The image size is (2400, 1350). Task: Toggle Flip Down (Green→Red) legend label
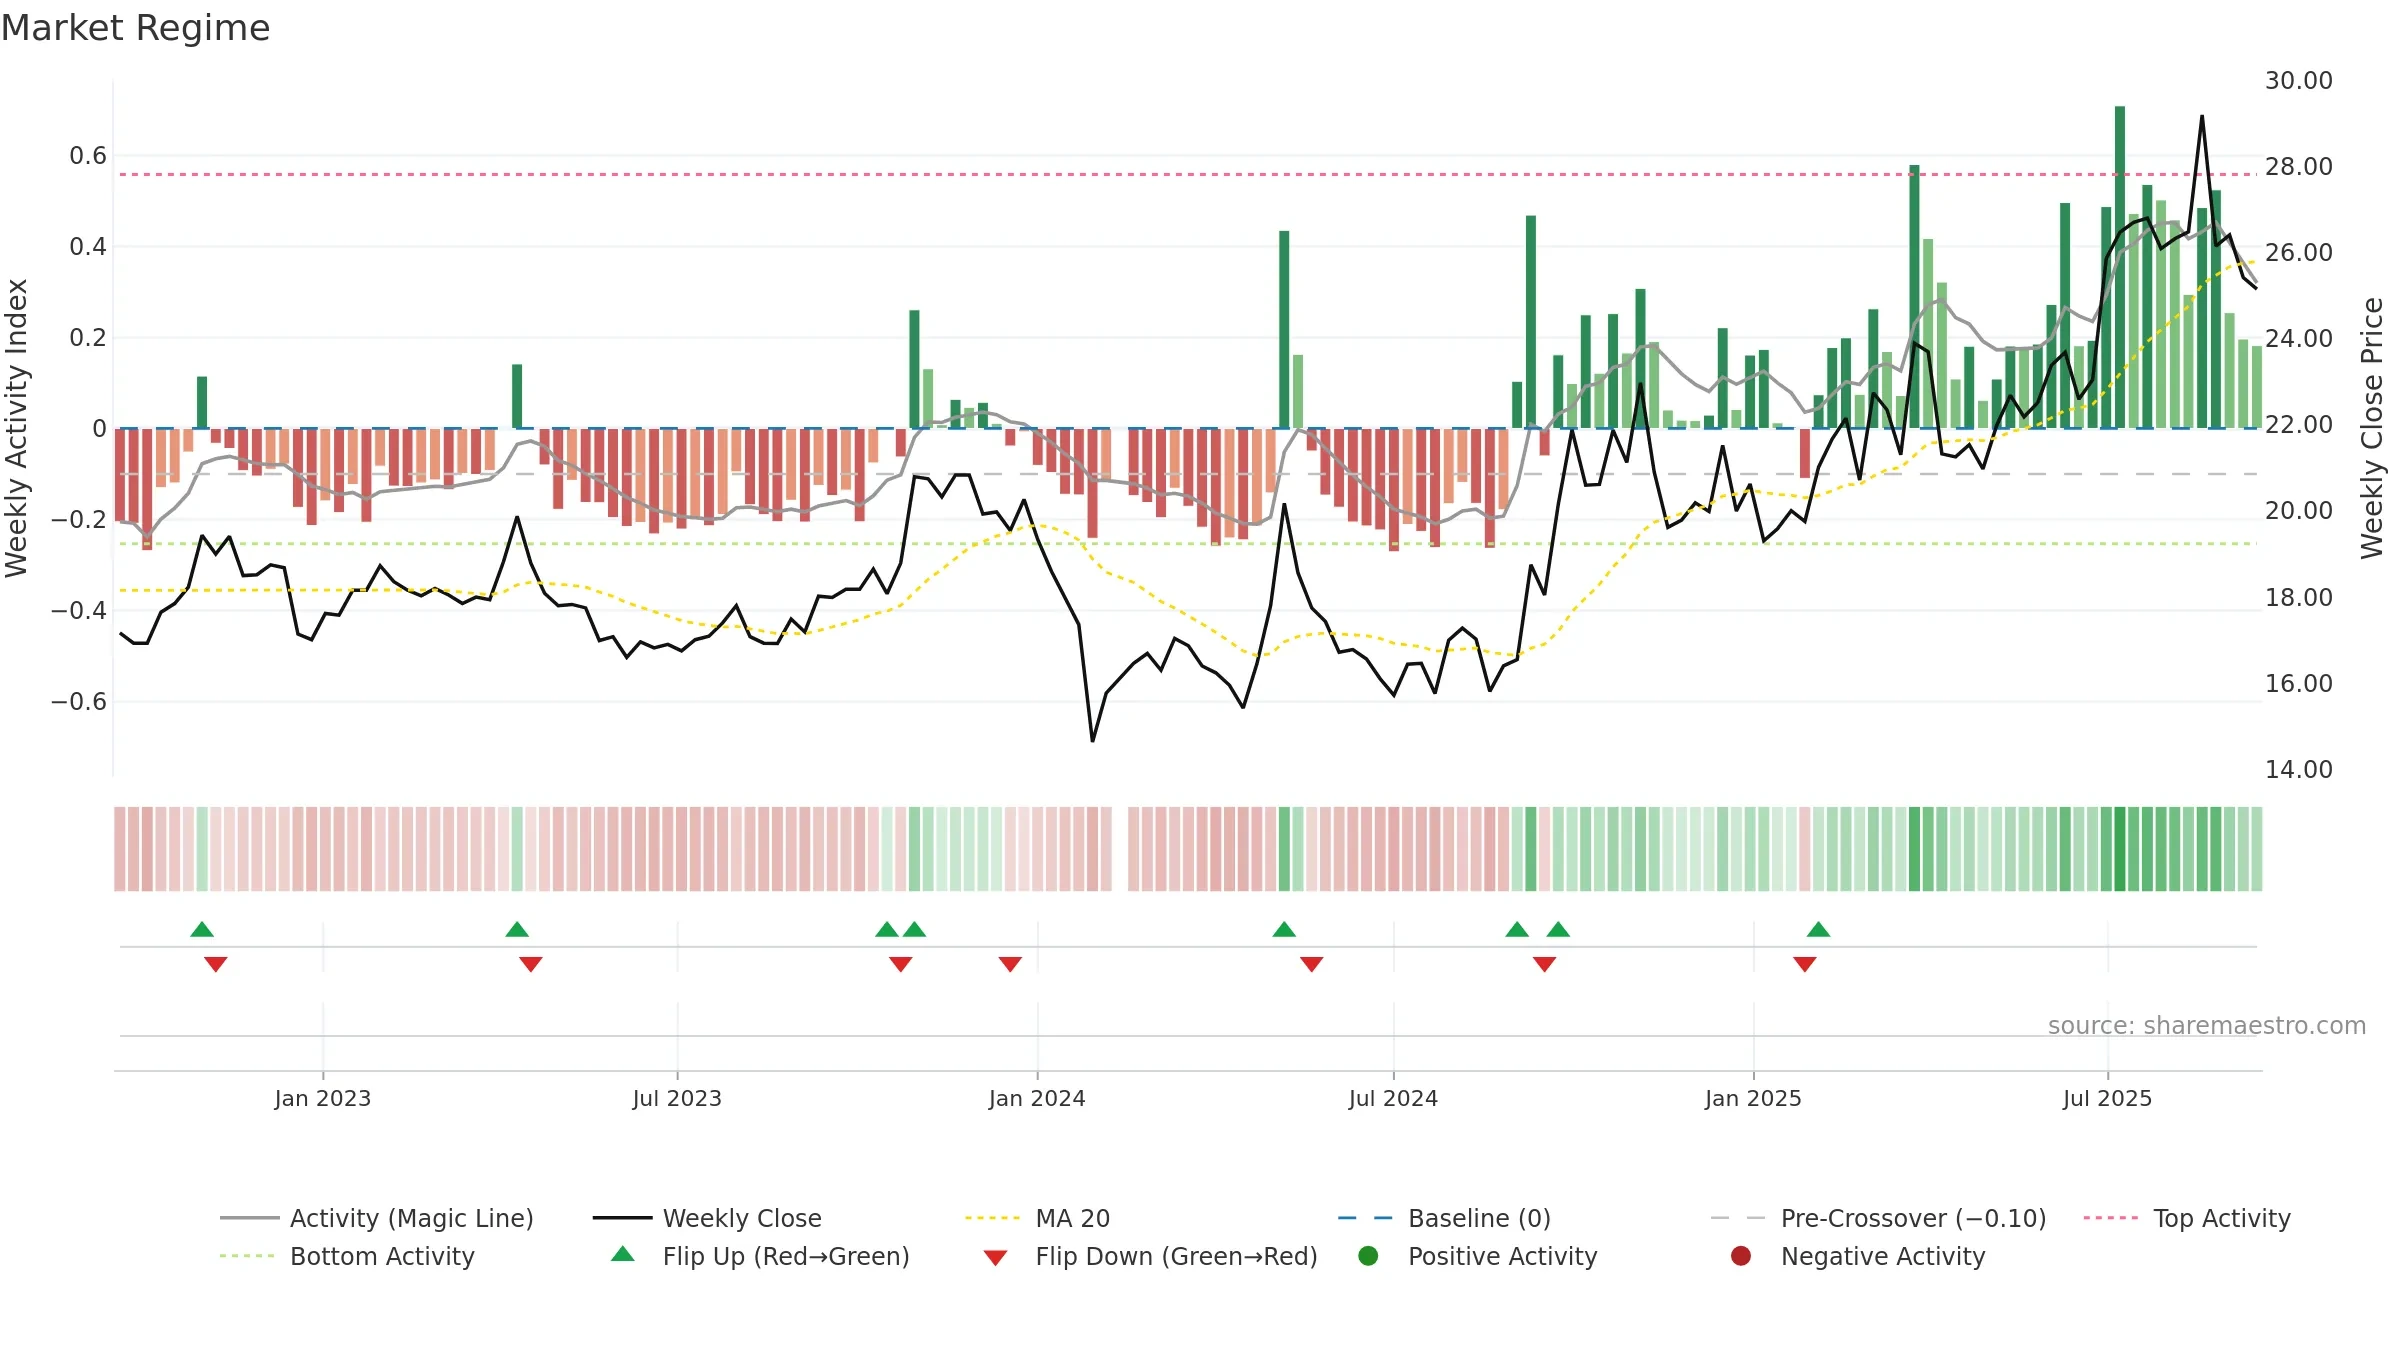tap(1176, 1256)
